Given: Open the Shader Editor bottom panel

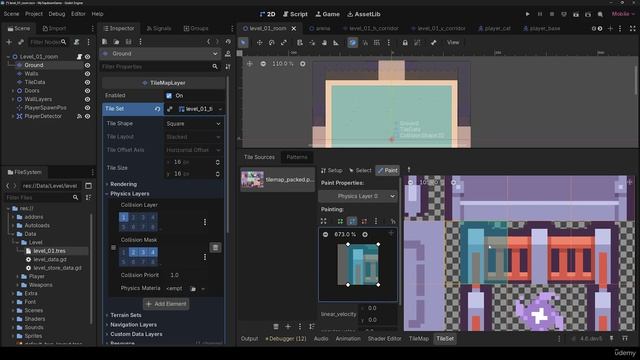Looking at the screenshot, I should tap(384, 339).
